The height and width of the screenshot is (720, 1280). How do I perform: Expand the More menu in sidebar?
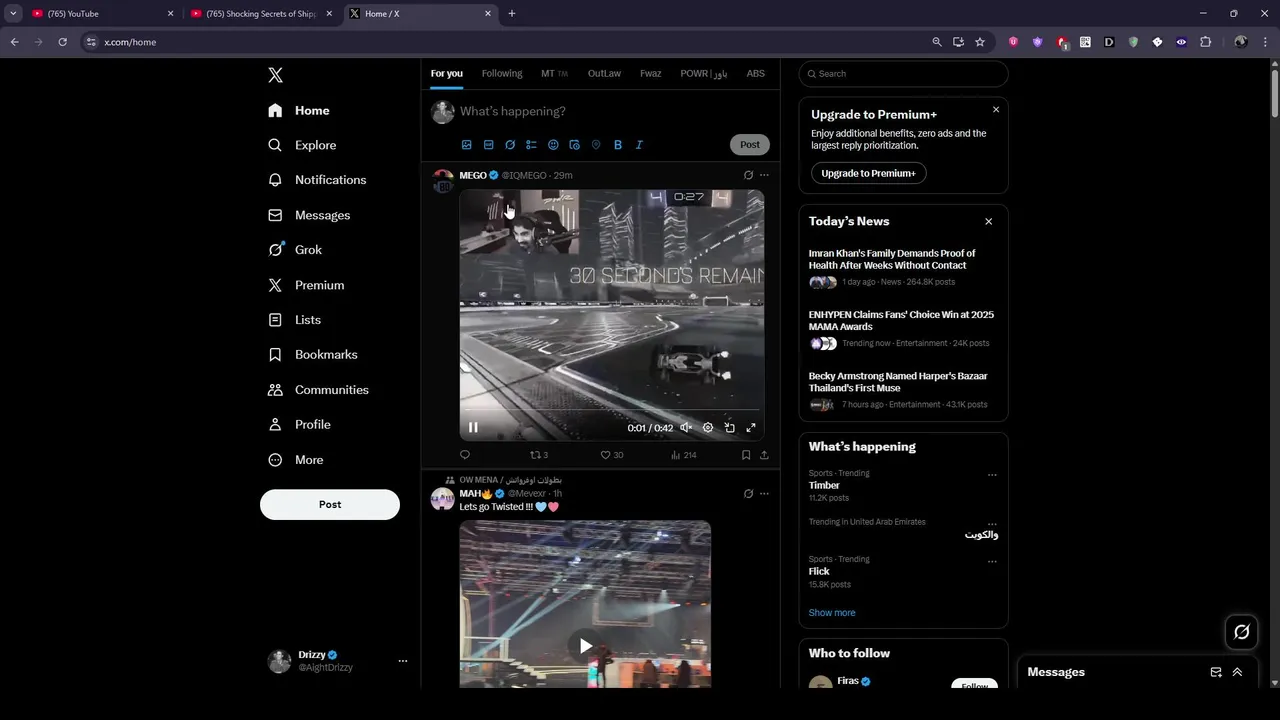[296, 460]
